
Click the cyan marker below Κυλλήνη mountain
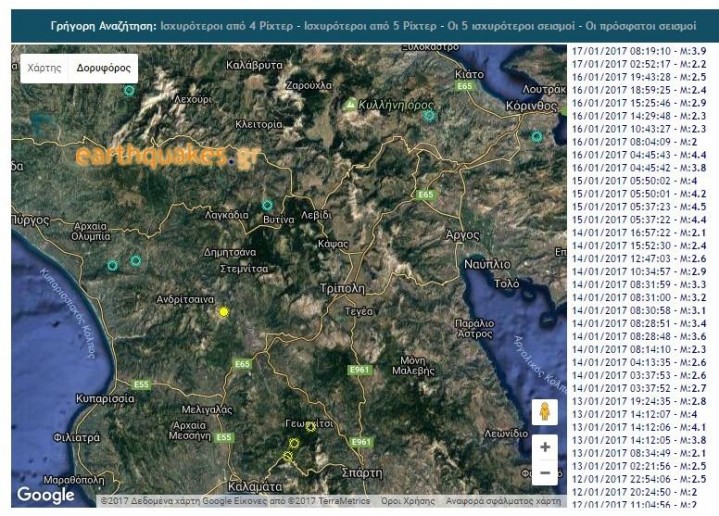coord(429,116)
